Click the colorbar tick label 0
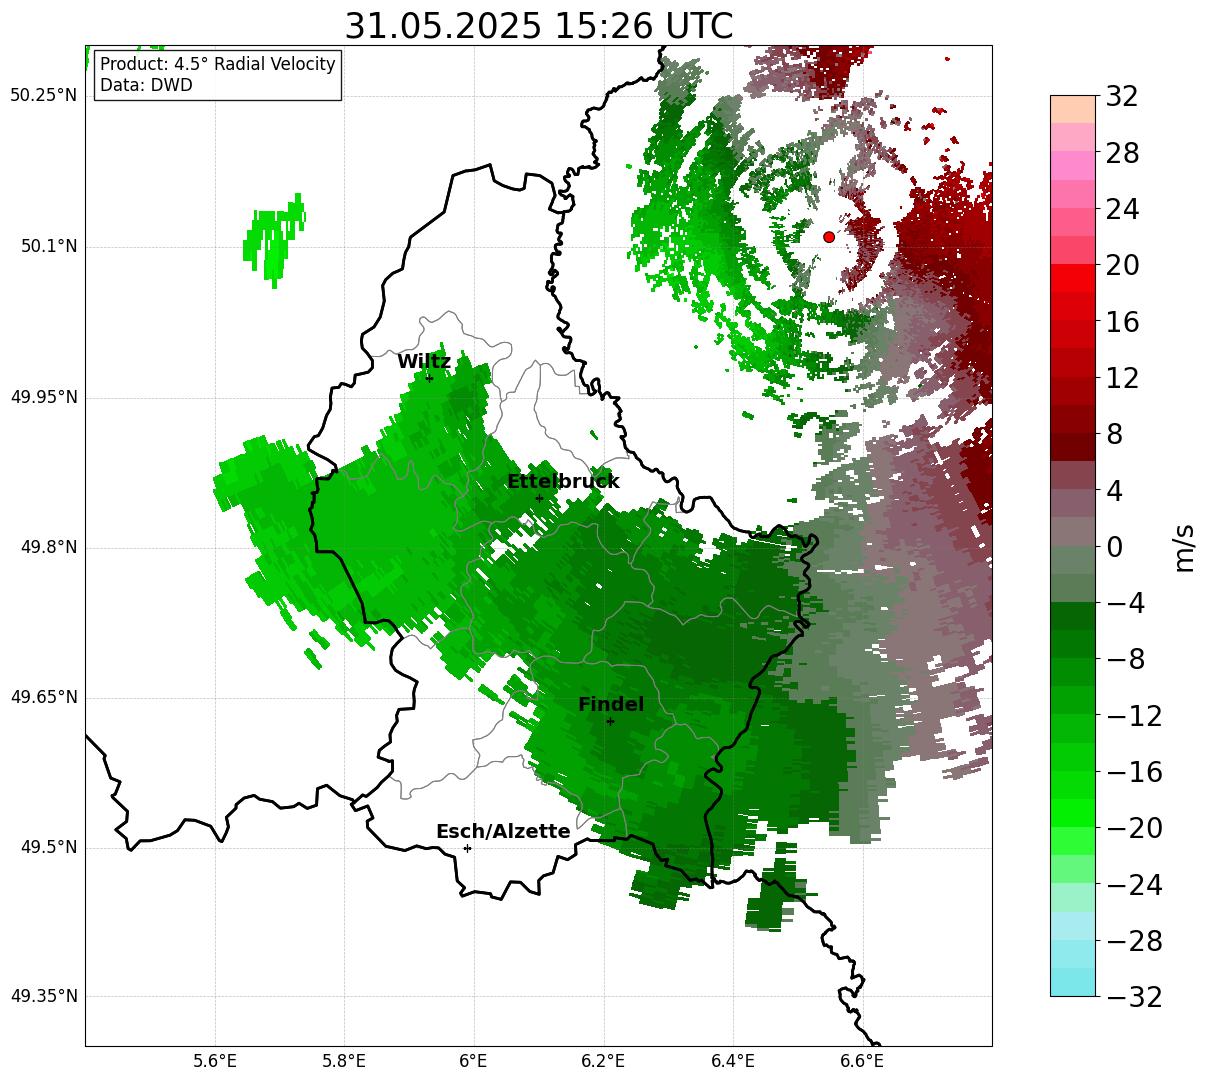 [1114, 547]
